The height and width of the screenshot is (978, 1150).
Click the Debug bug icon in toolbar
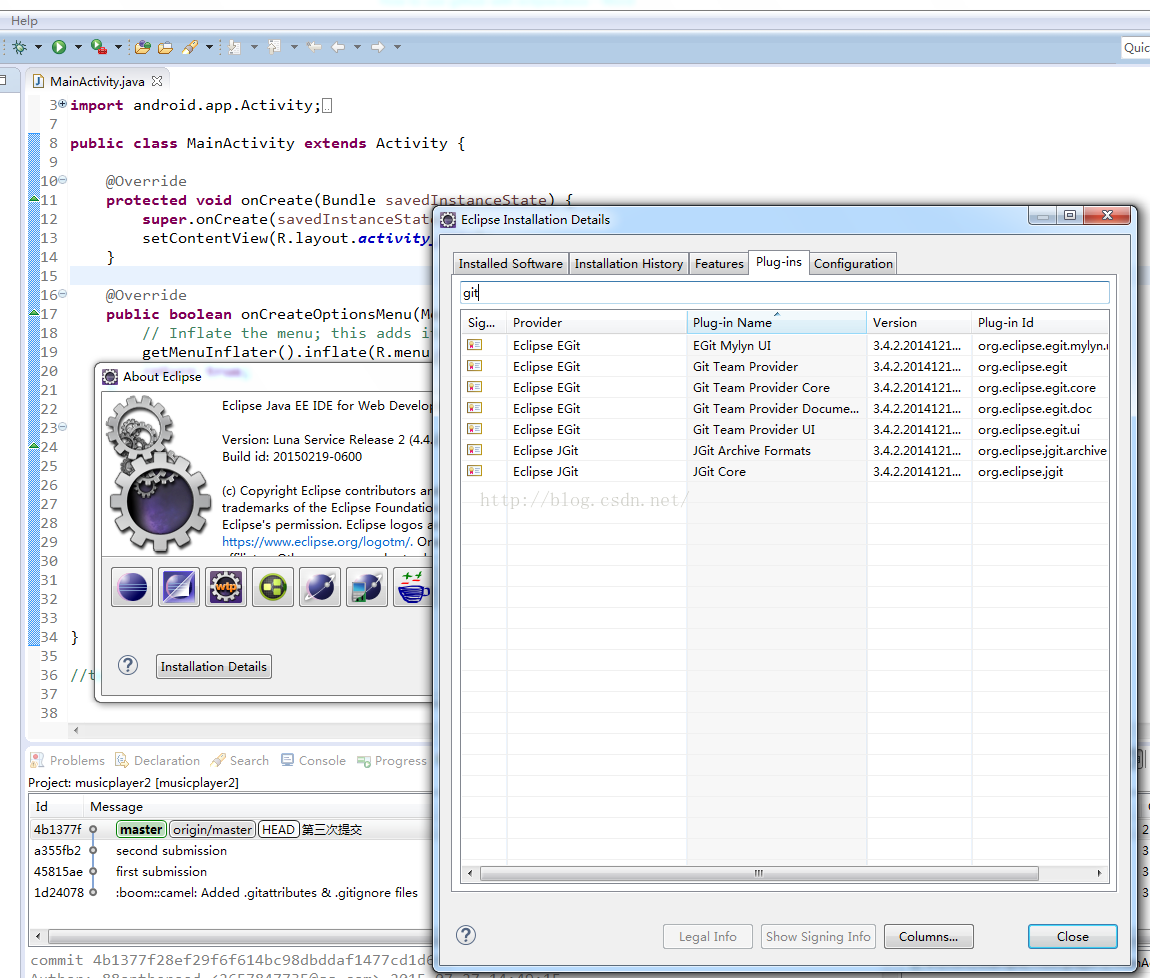[20, 48]
